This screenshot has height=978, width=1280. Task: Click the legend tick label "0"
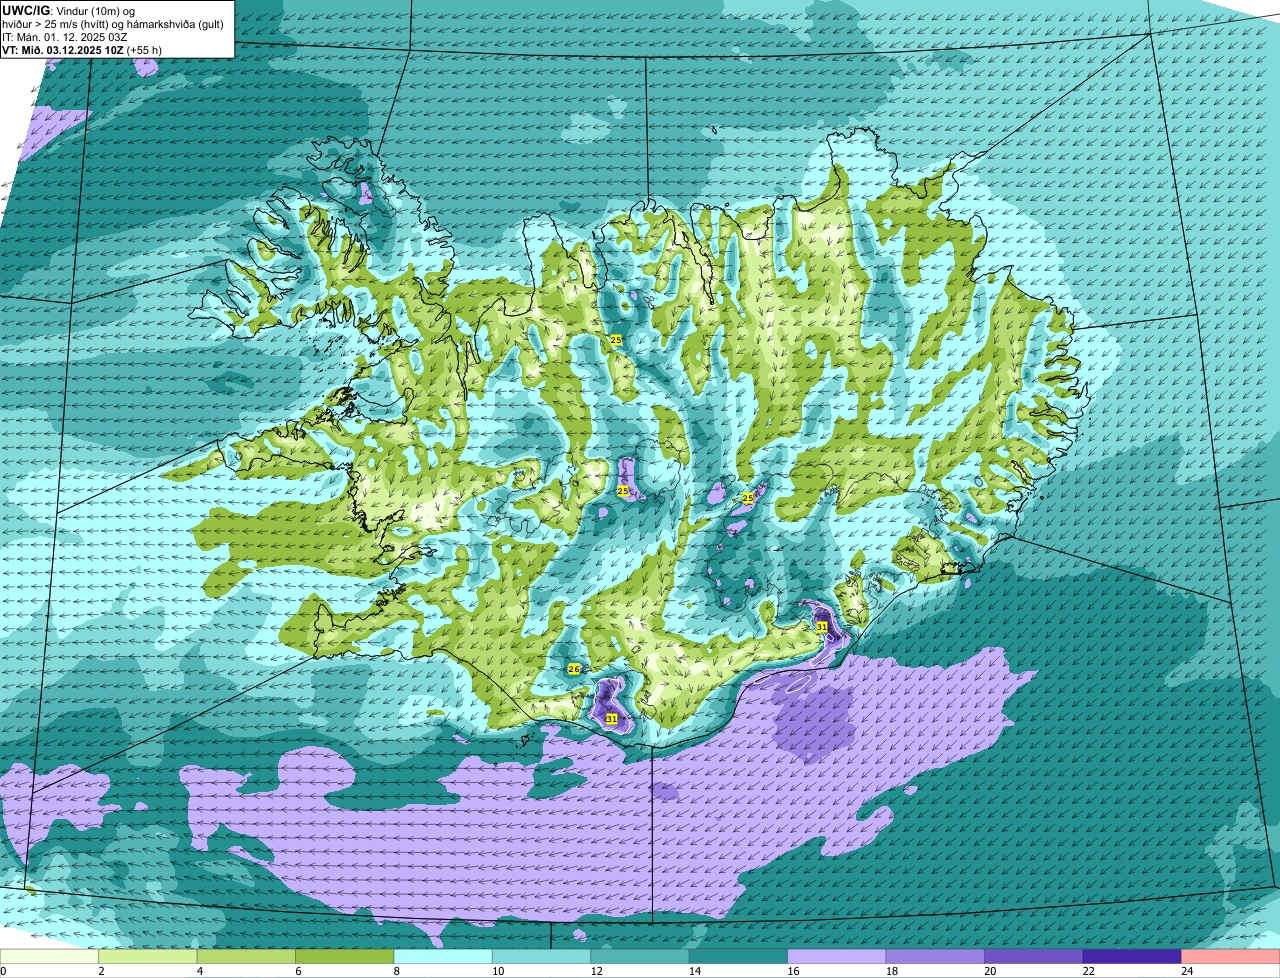click(x=3, y=971)
